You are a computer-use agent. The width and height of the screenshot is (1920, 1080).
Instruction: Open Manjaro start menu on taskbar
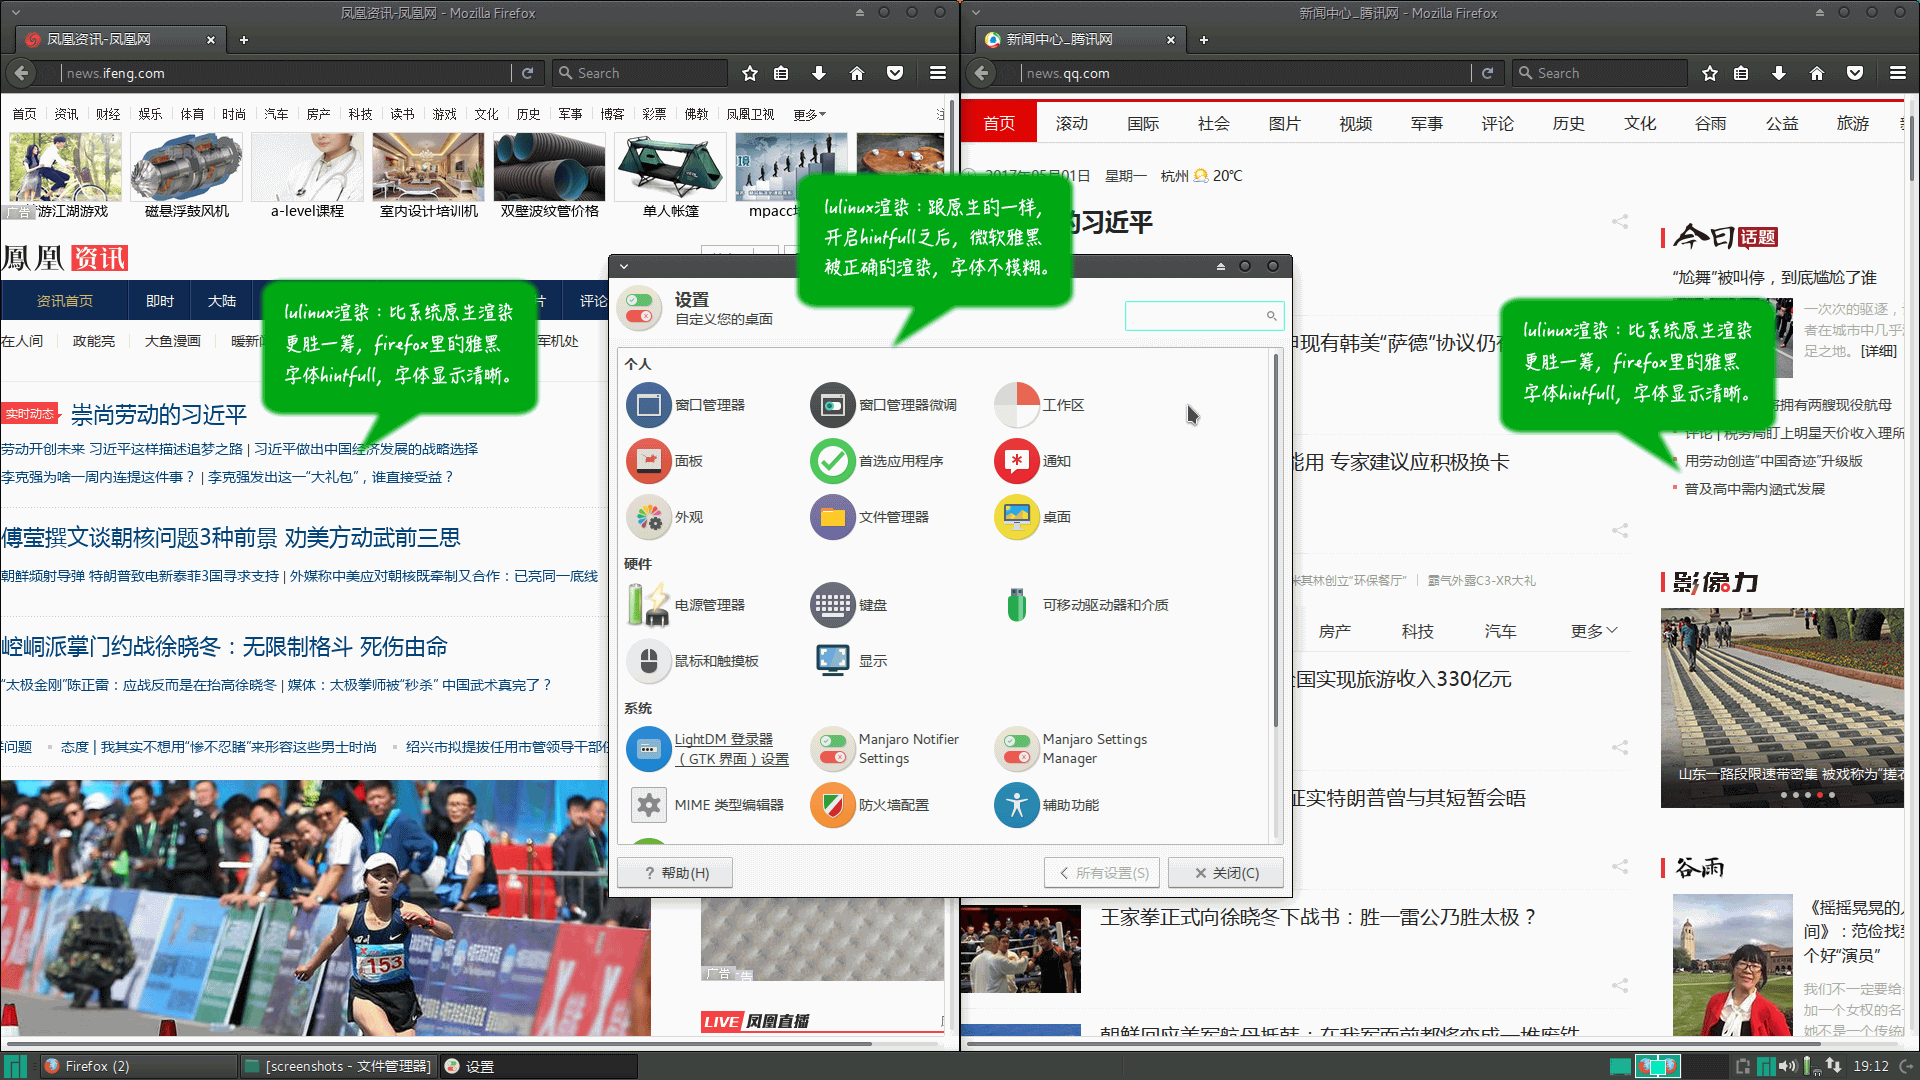coord(15,1066)
